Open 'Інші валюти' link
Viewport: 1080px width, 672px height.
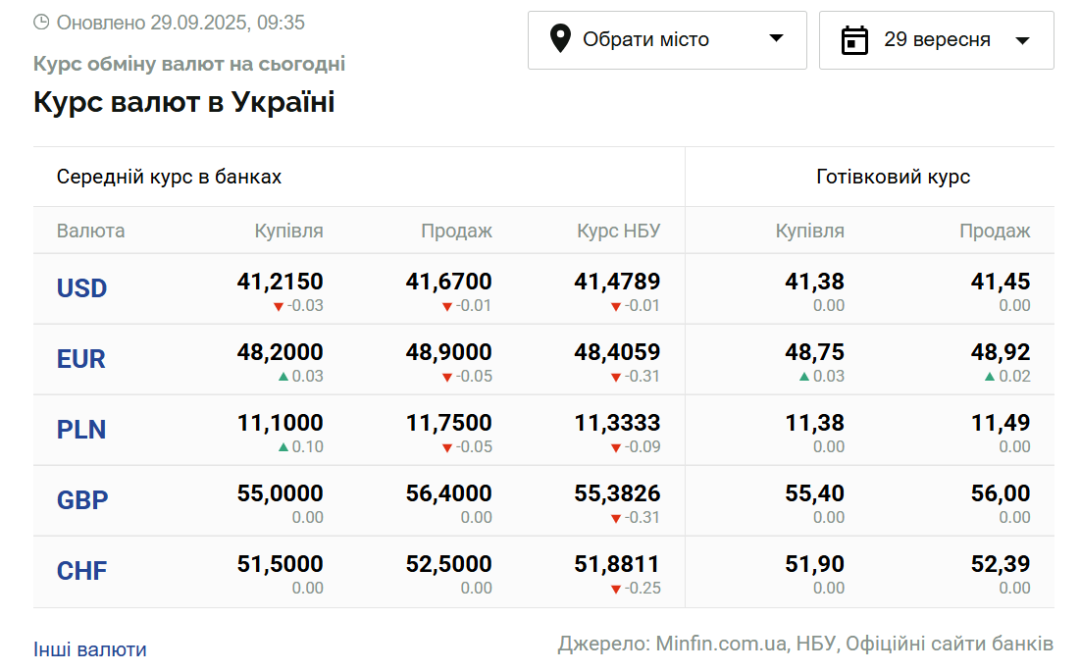click(90, 648)
